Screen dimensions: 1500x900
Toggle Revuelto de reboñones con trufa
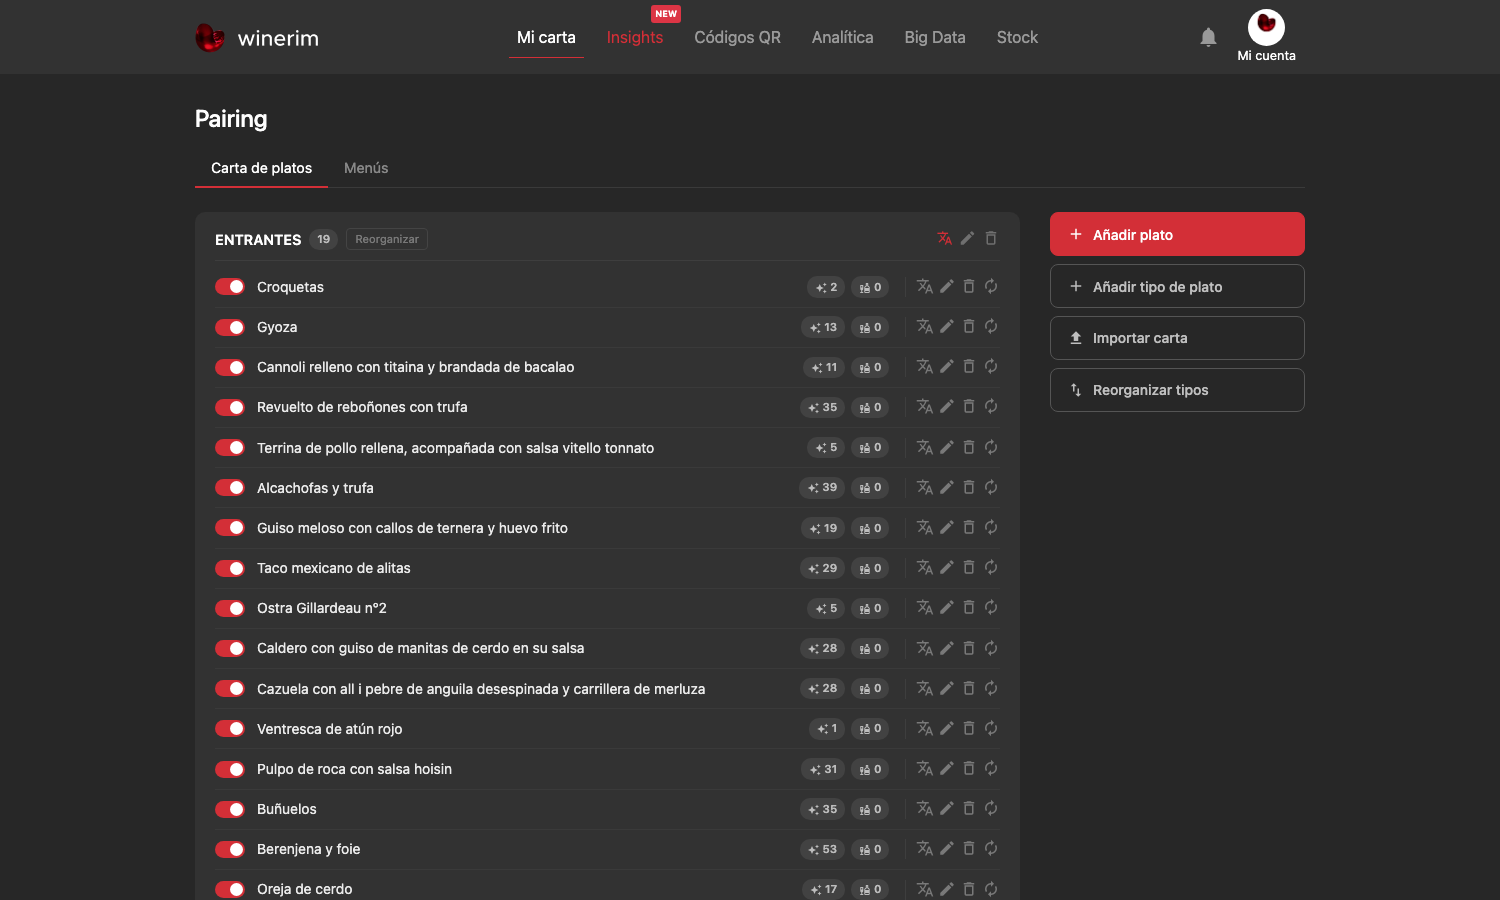click(230, 407)
